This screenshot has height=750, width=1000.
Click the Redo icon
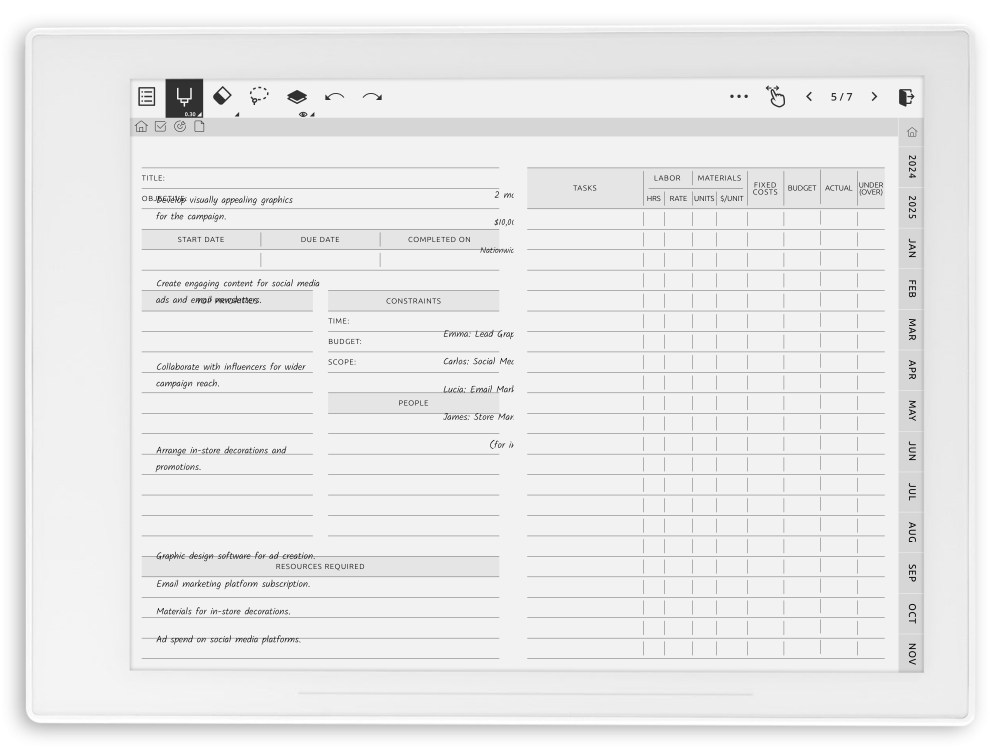pyautogui.click(x=370, y=95)
